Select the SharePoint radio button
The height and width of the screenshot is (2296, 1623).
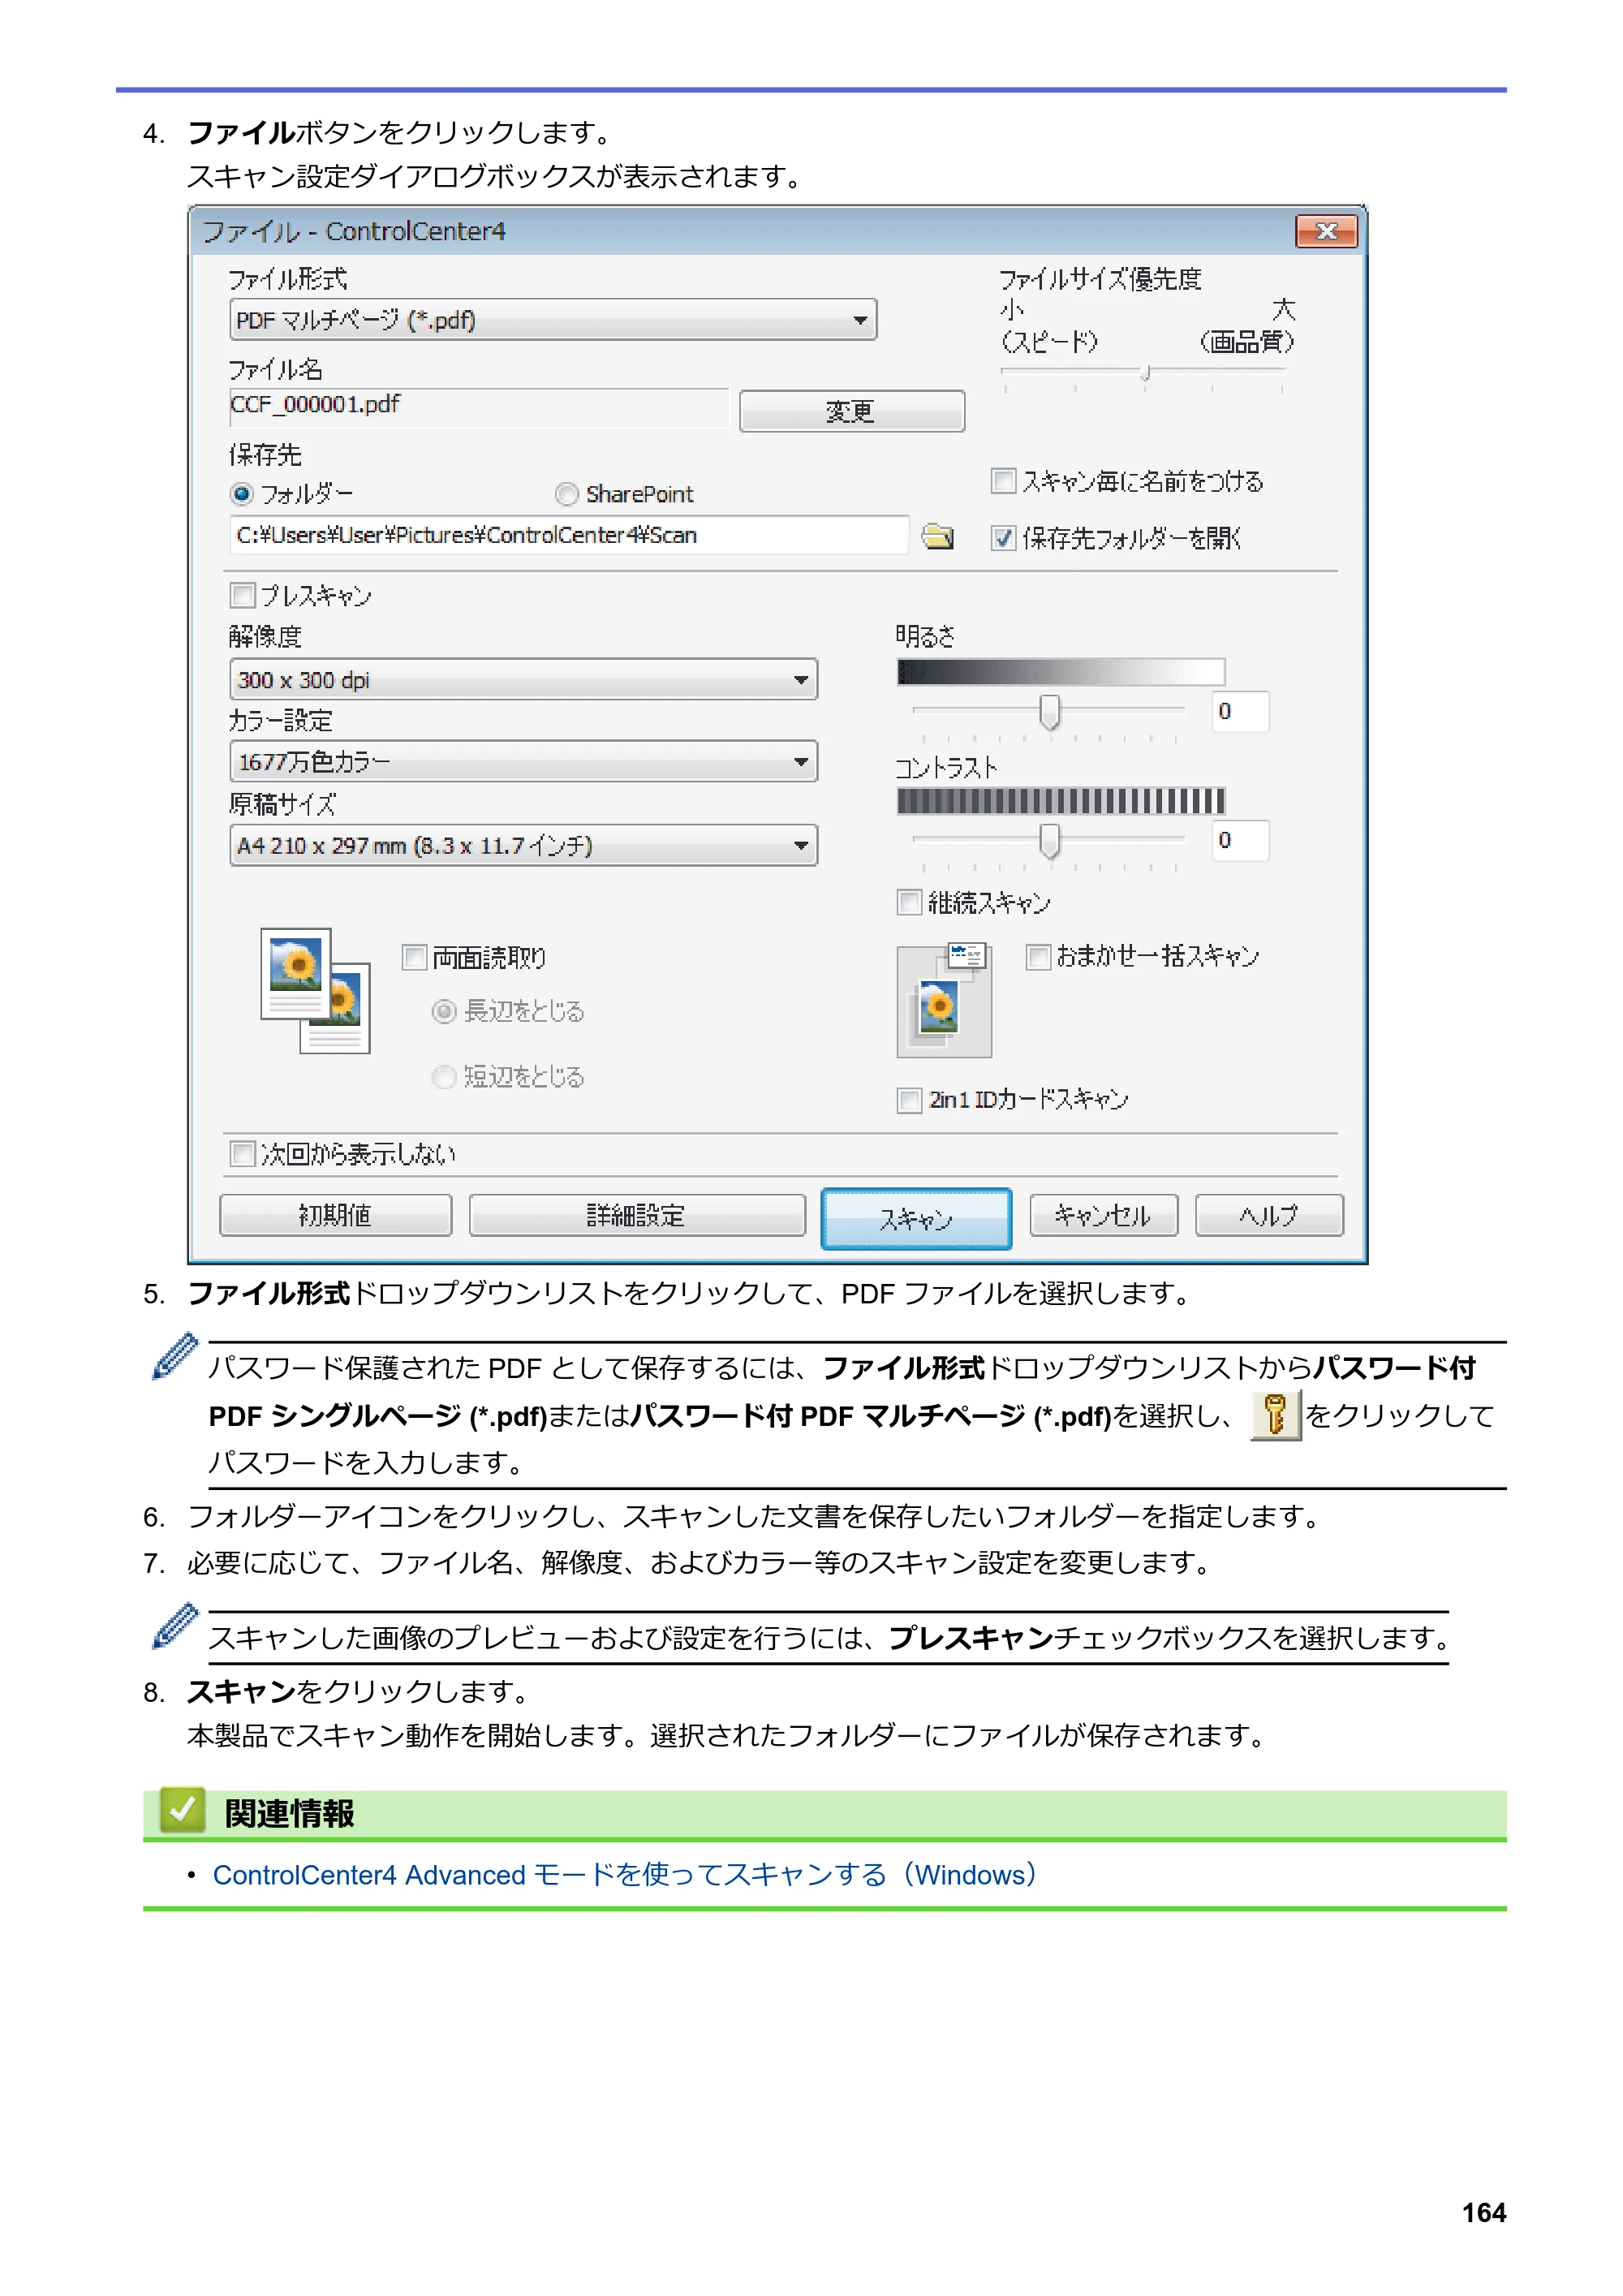[567, 494]
